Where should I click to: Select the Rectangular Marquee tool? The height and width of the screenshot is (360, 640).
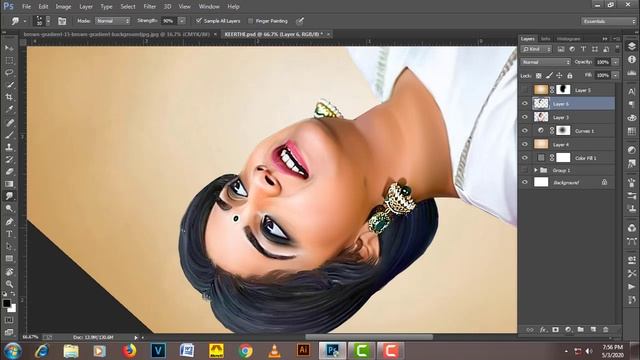(x=9, y=60)
